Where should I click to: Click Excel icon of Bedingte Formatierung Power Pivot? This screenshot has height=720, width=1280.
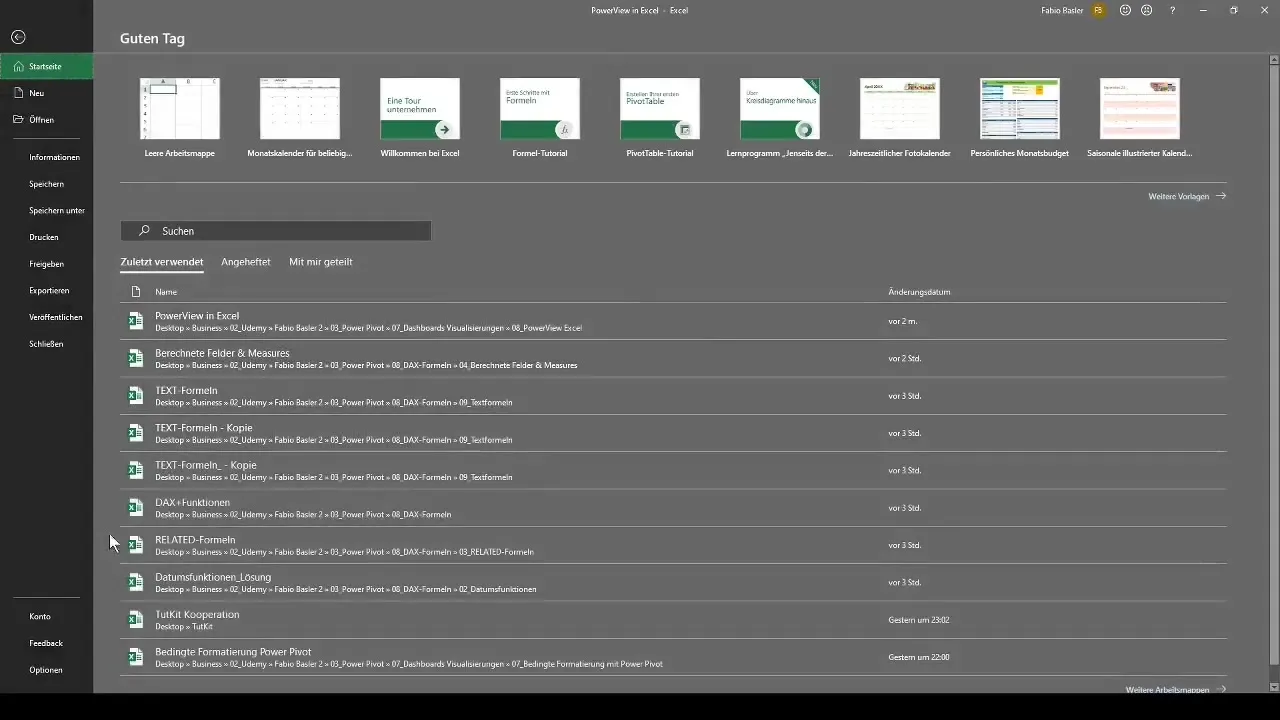[x=135, y=657]
